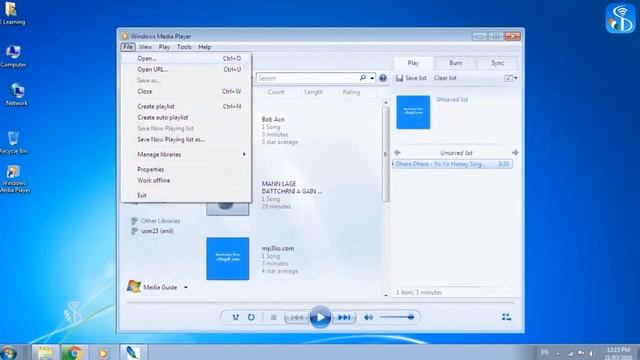Screen dimensions: 640x360
Task: Open the Play menu
Action: tap(164, 47)
